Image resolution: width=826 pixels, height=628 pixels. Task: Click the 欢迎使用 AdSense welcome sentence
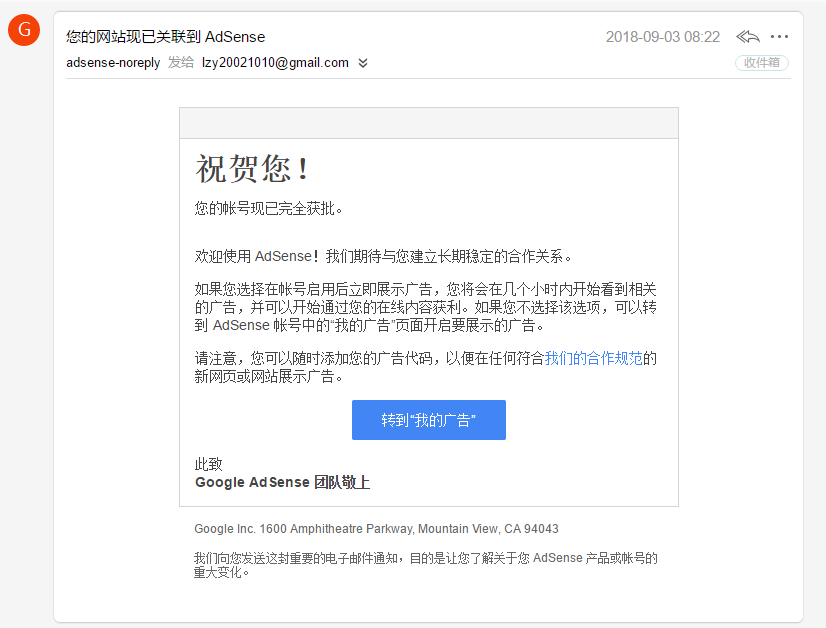click(383, 257)
